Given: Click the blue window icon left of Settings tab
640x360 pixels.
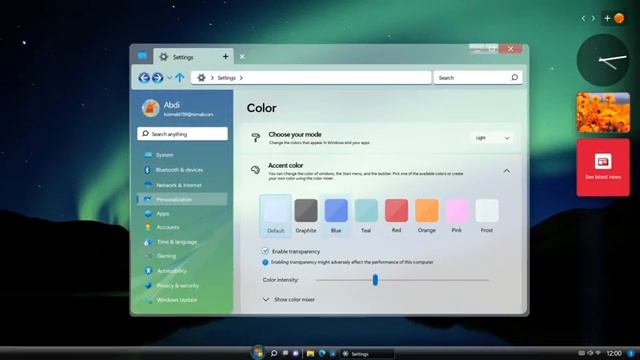Looking at the screenshot, I should click(142, 56).
